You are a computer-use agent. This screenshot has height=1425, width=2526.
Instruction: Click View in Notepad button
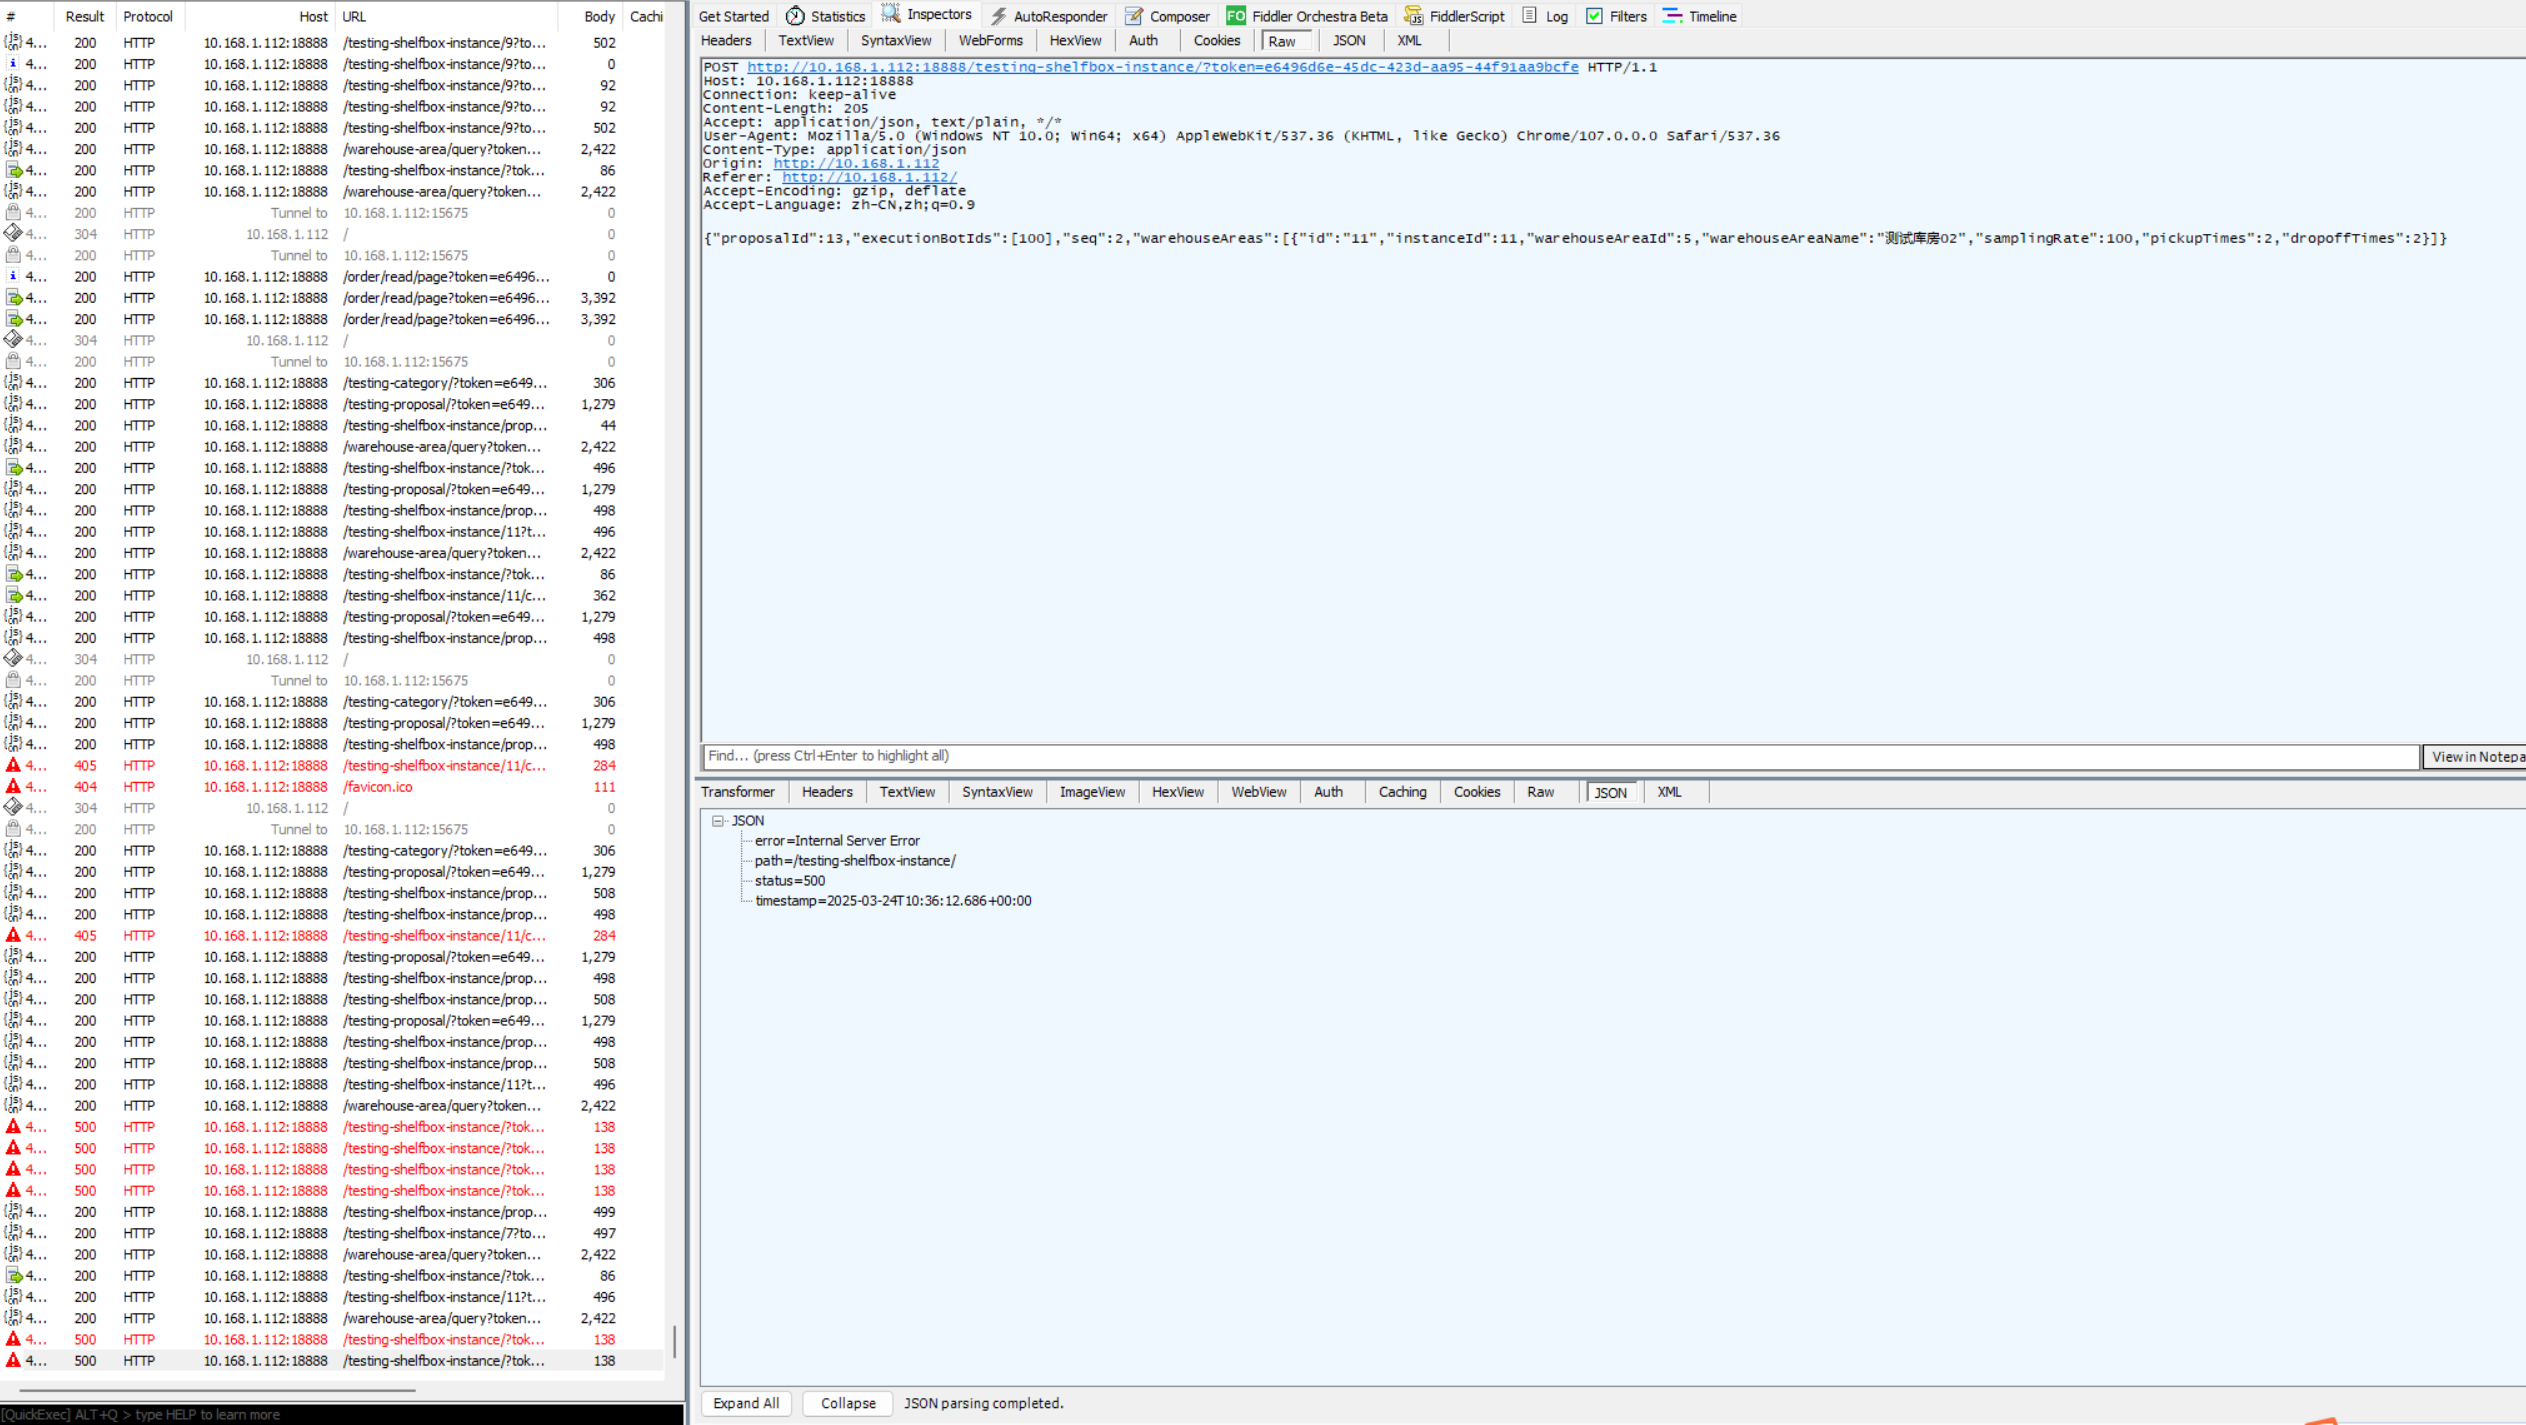[2476, 757]
